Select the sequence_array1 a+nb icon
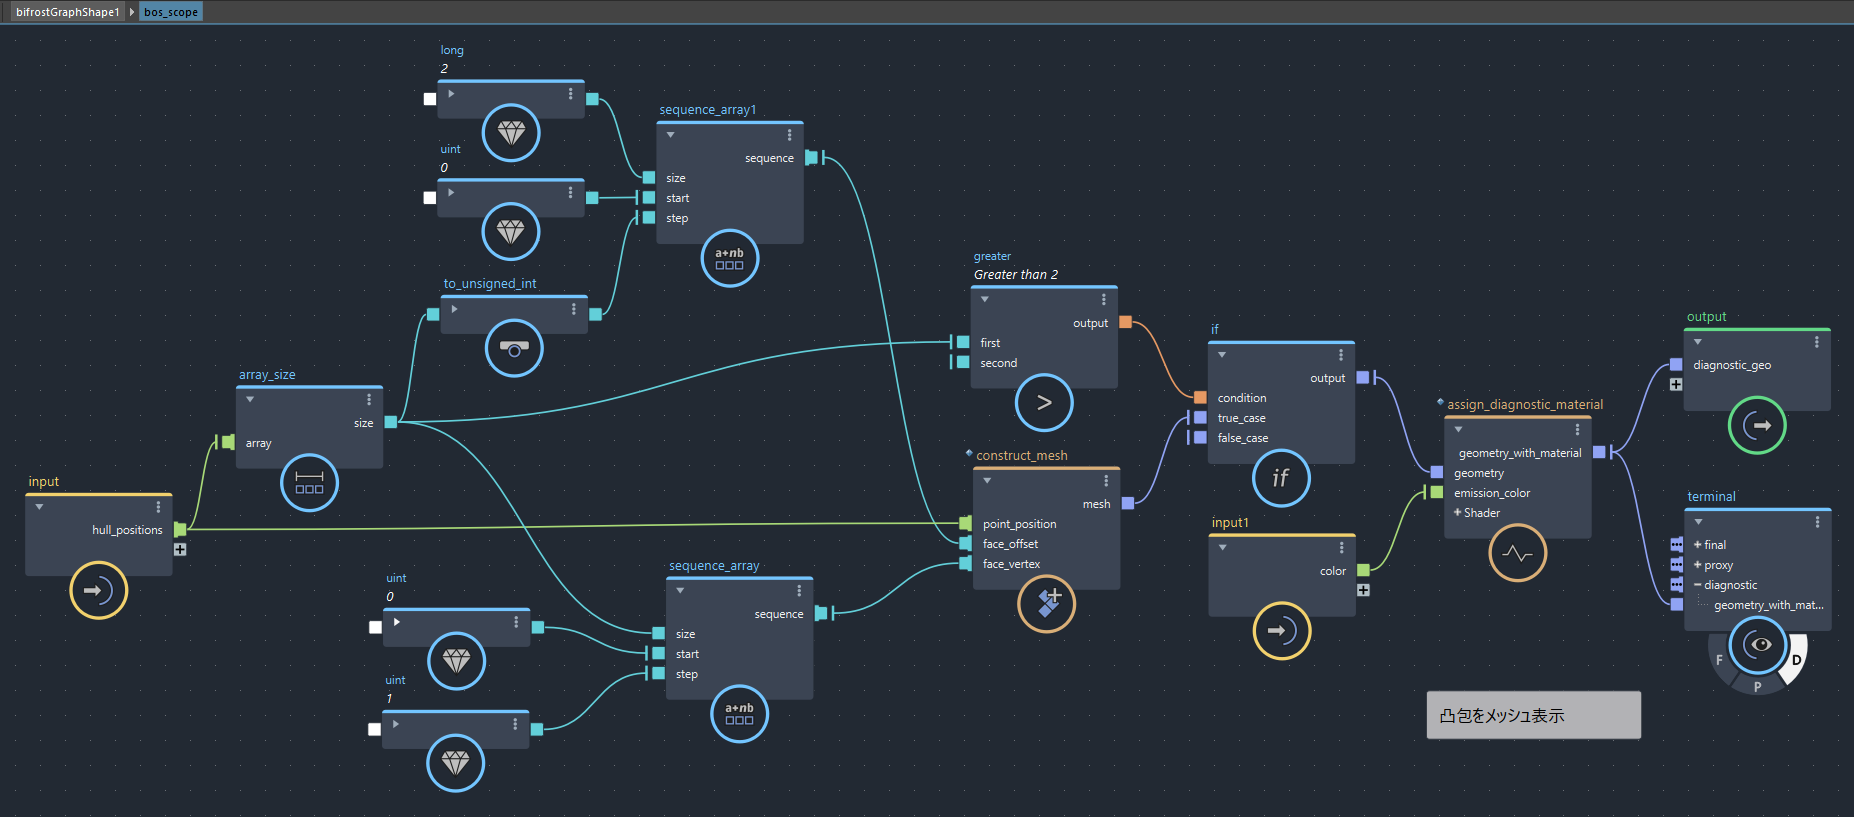Viewport: 1854px width, 817px height. pyautogui.click(x=729, y=259)
